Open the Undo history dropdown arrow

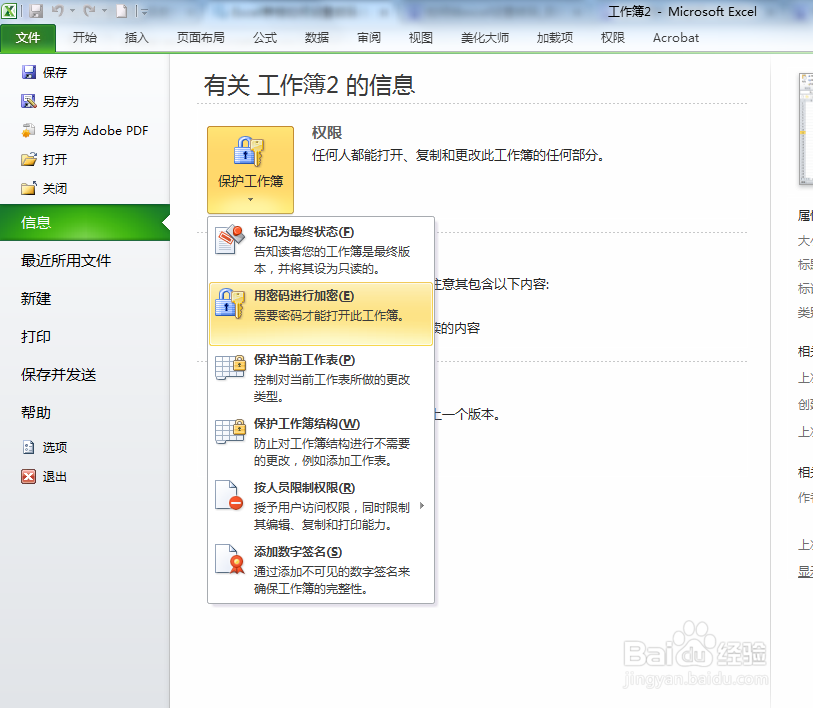[72, 11]
